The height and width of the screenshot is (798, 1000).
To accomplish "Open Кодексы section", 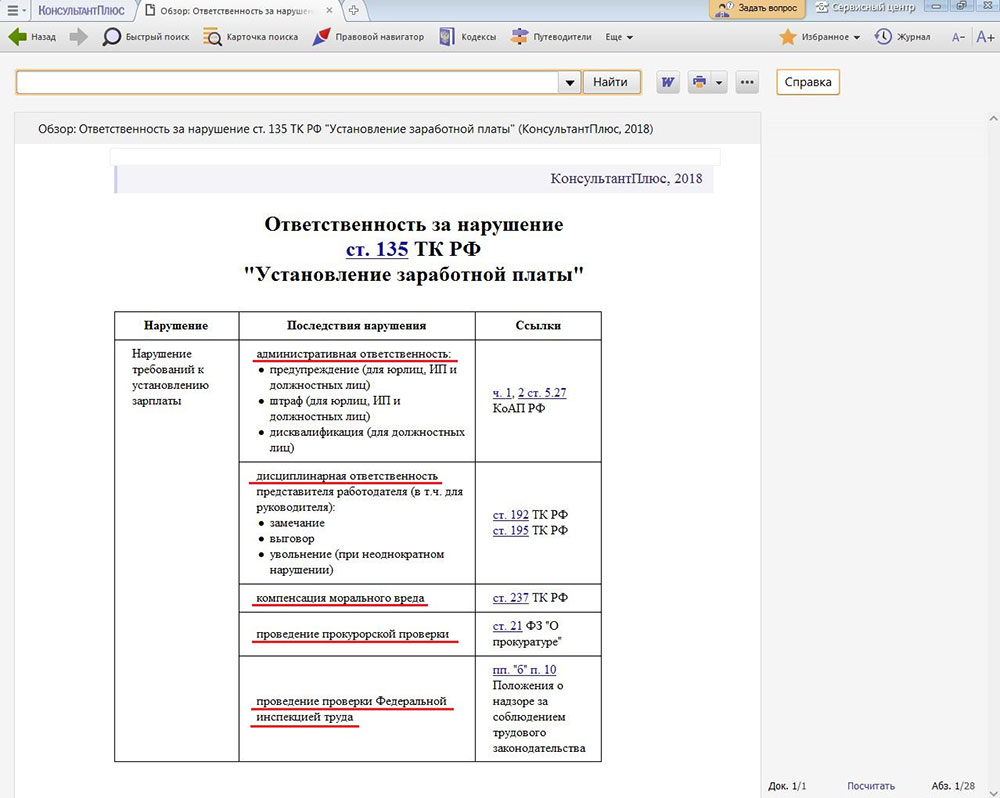I will pyautogui.click(x=467, y=37).
